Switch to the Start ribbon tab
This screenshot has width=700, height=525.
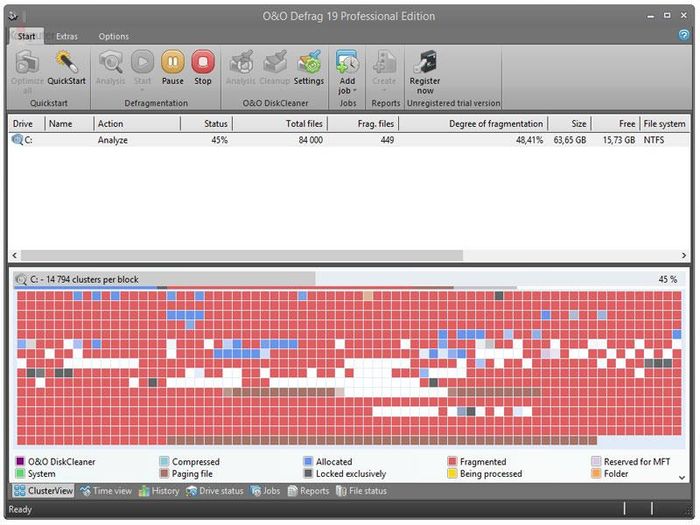[x=26, y=36]
